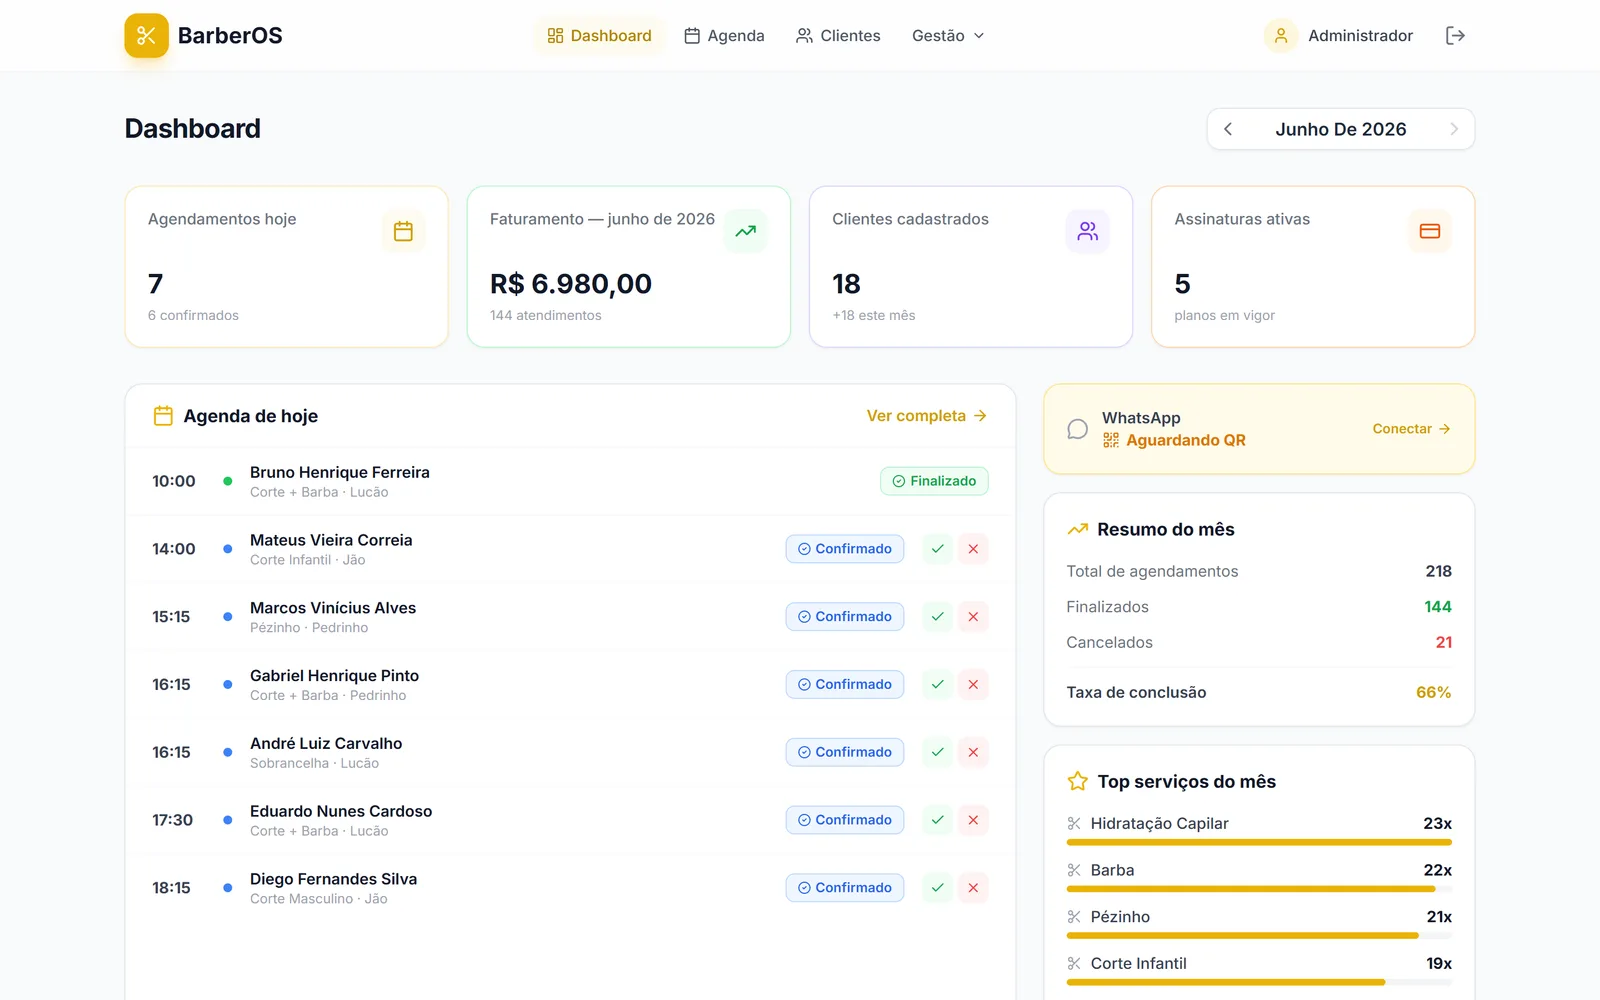Click the QR code icon beside Aguardando QR
This screenshot has height=1000, width=1600.
[1111, 440]
